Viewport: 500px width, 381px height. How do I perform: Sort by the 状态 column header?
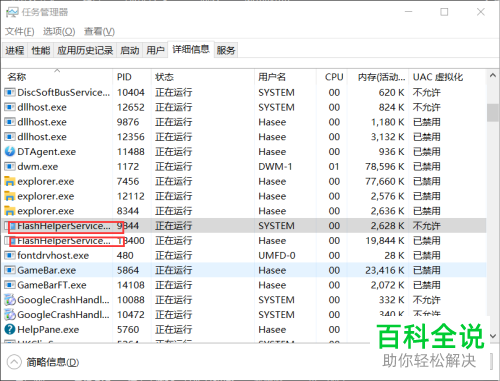[203, 77]
